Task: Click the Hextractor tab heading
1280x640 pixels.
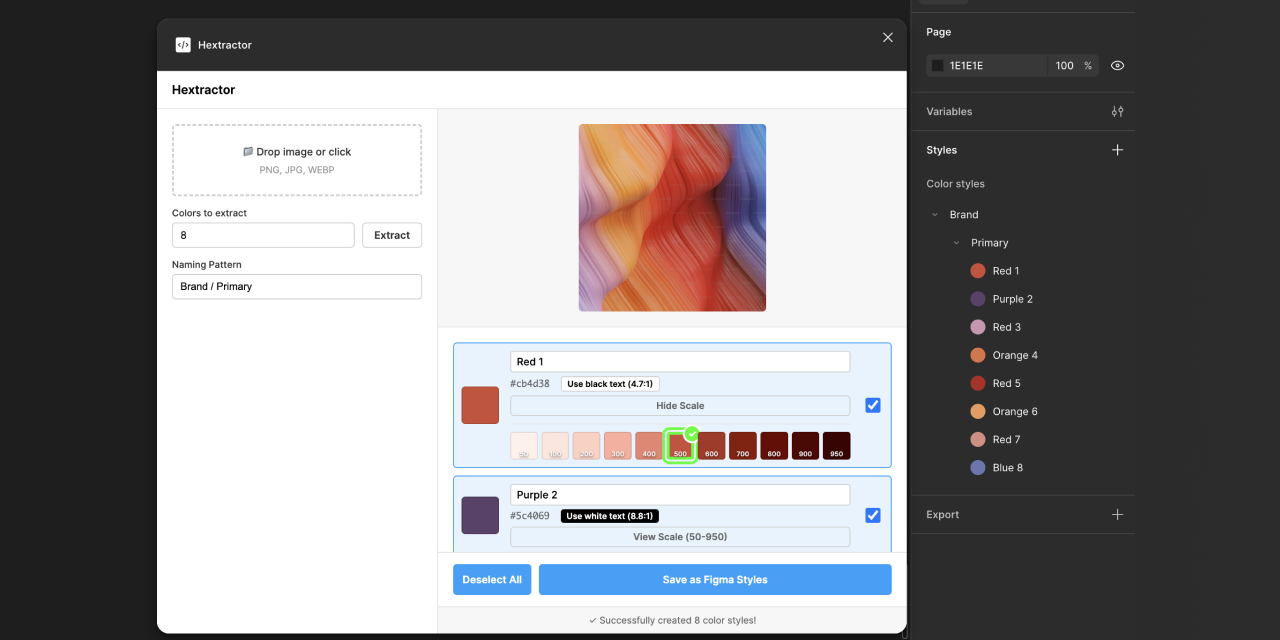Action: coord(204,89)
